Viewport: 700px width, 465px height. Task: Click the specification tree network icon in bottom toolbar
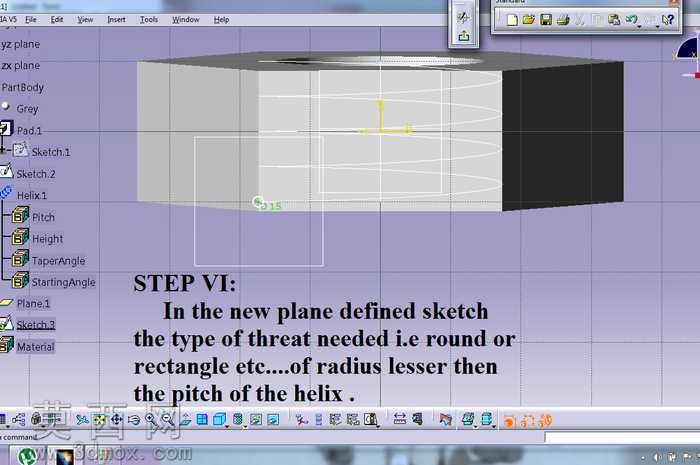pyautogui.click(x=19, y=419)
